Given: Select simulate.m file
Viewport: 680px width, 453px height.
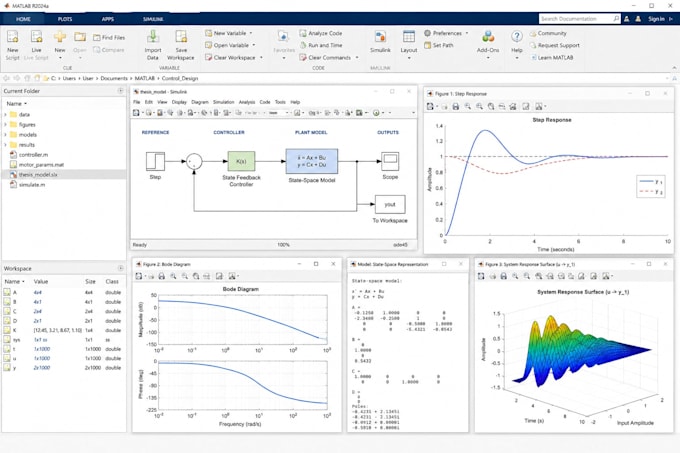Looking at the screenshot, I should click(x=63, y=185).
